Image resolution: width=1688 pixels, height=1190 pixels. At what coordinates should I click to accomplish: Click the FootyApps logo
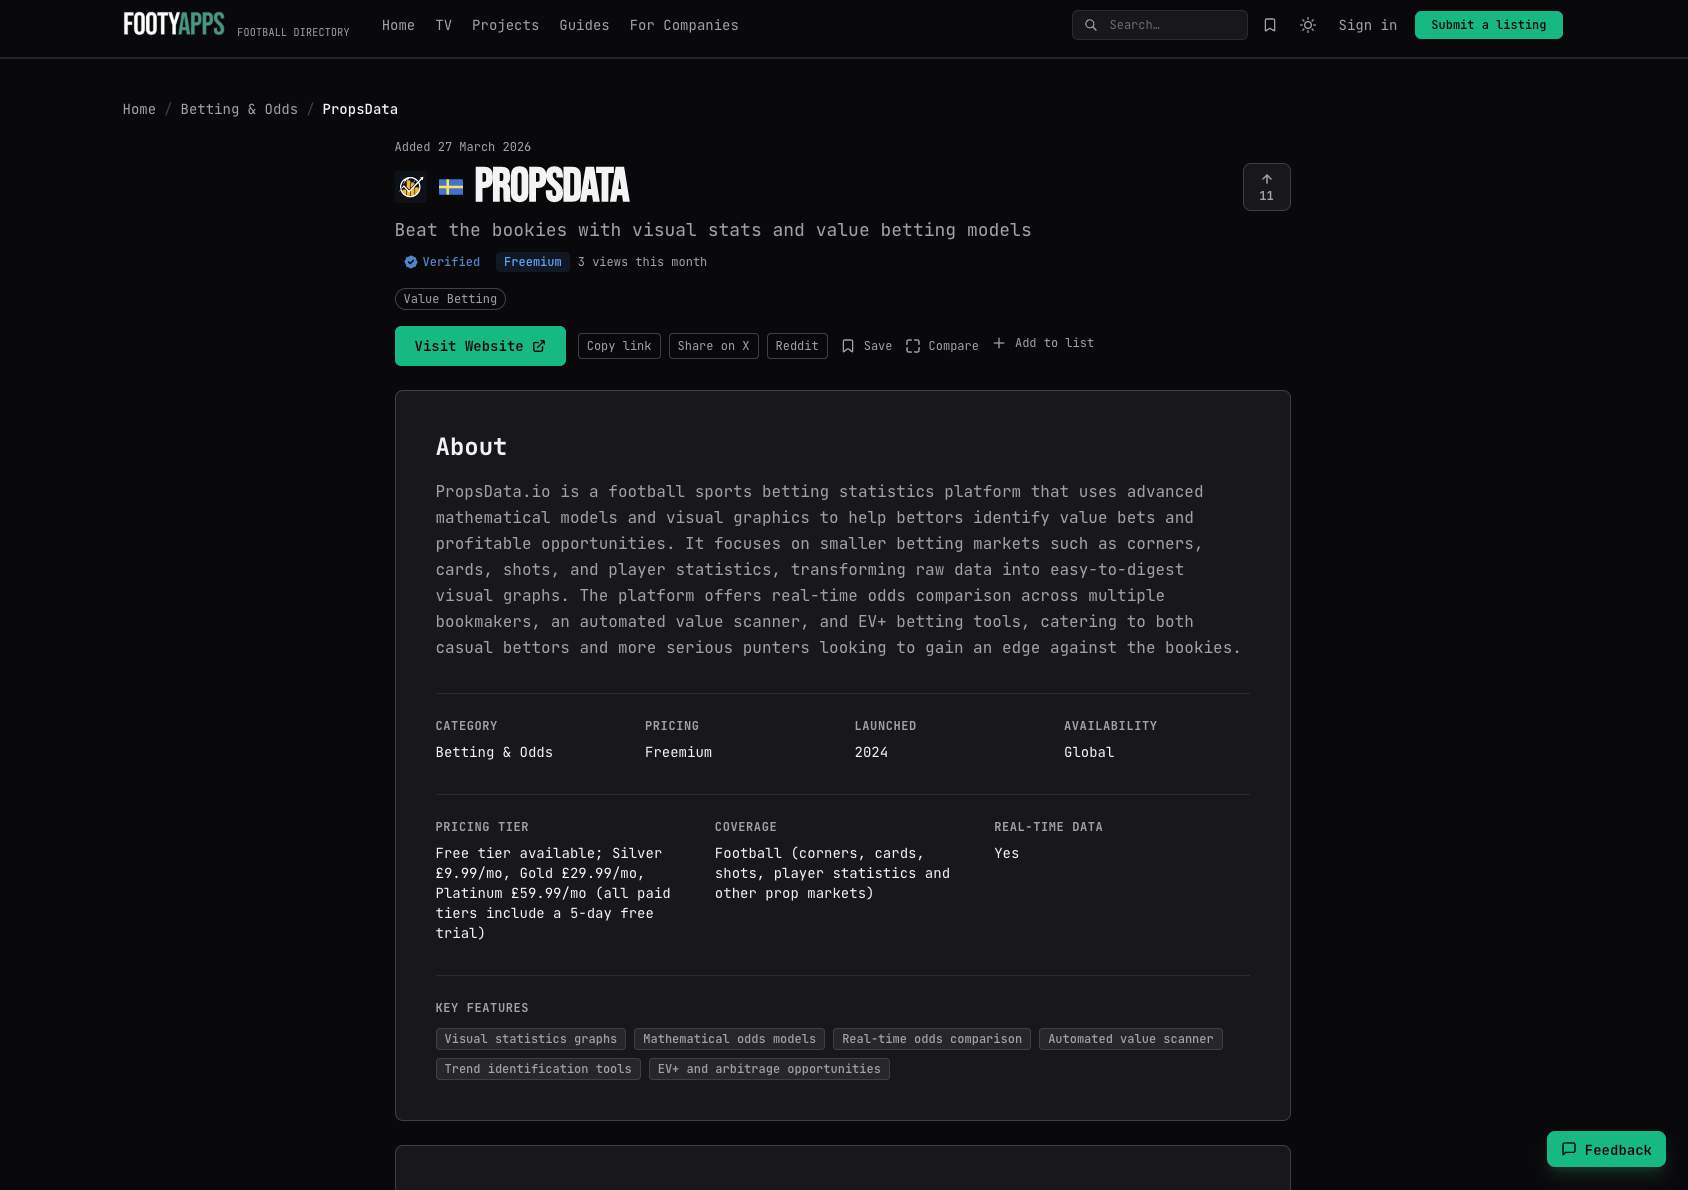(173, 23)
